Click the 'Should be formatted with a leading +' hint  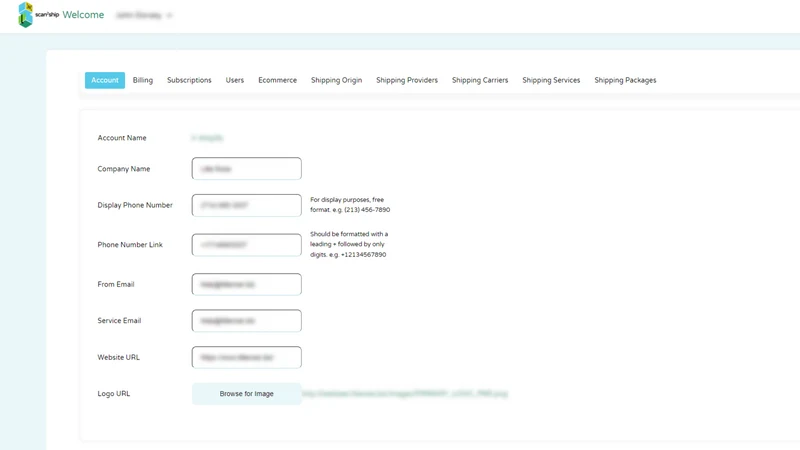[349, 244]
